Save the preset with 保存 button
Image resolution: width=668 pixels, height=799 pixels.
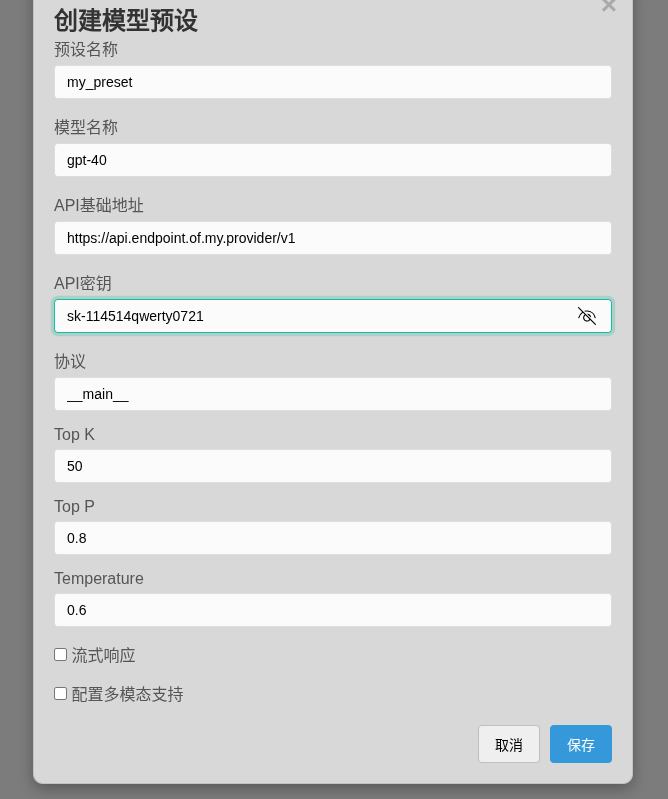click(580, 744)
